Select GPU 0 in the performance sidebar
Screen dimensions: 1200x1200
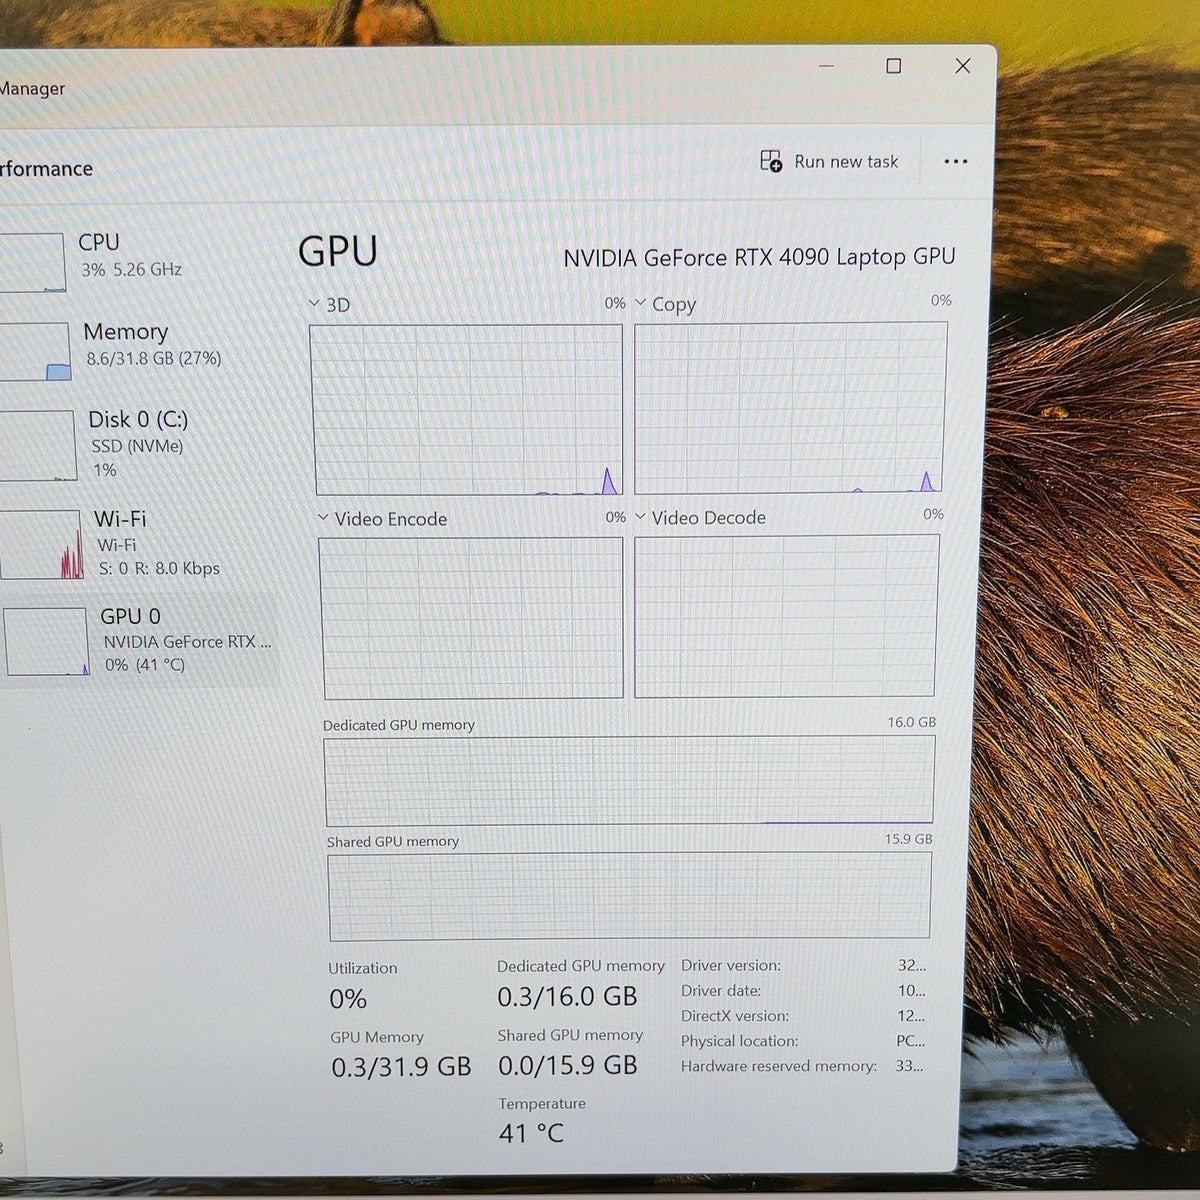(x=139, y=640)
